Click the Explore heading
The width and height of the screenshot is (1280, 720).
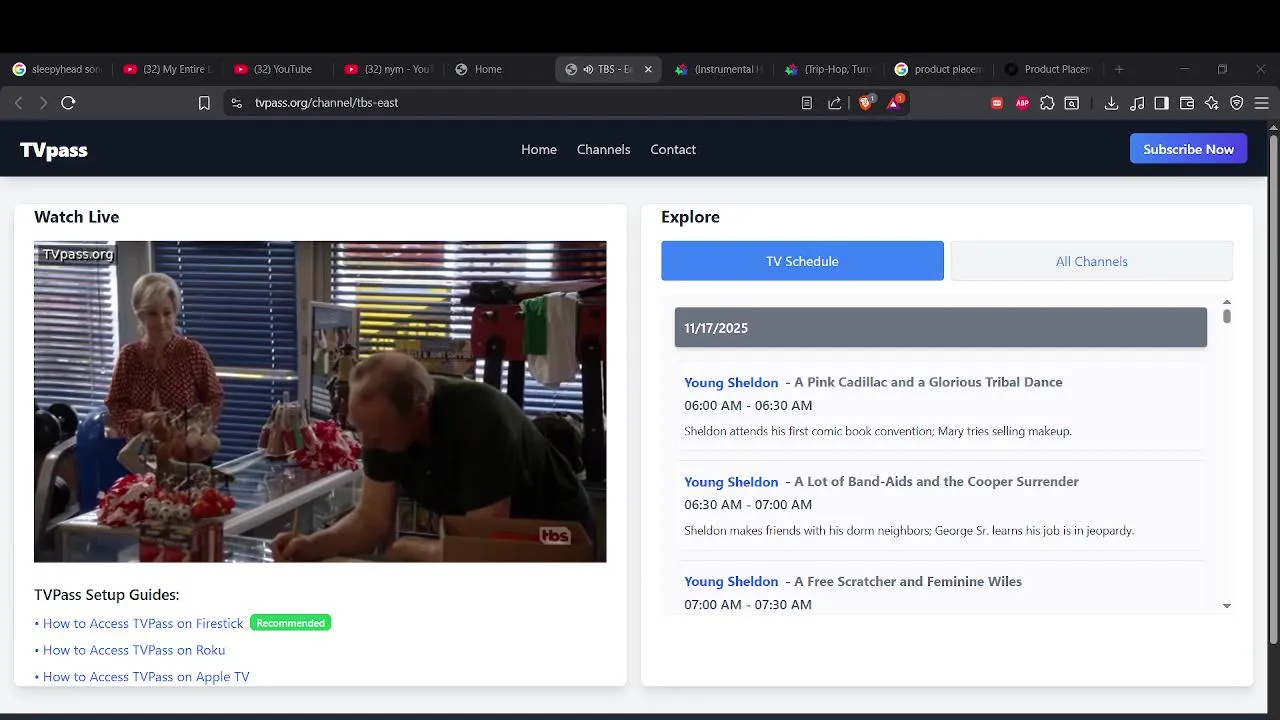point(690,217)
